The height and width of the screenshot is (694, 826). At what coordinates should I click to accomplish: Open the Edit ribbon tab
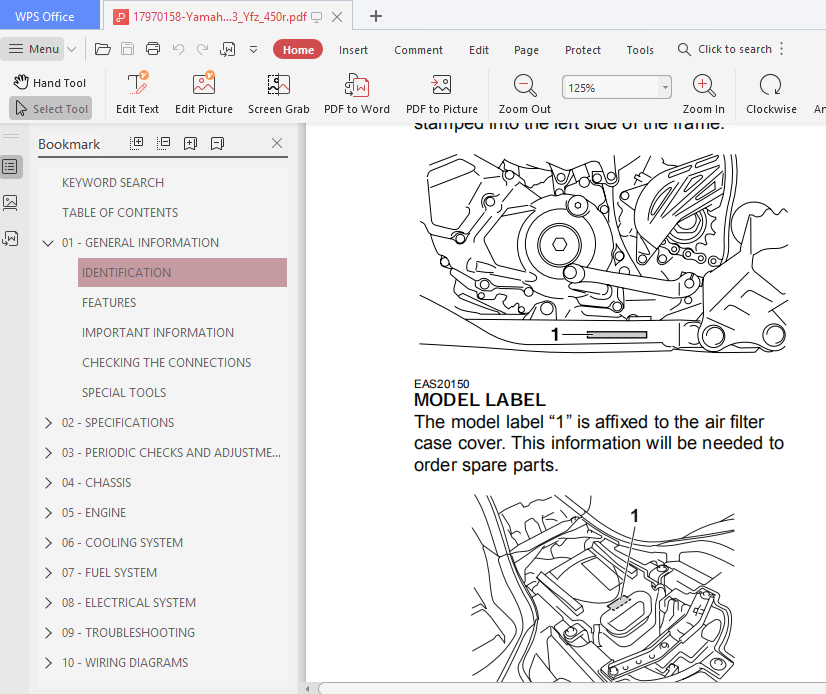pyautogui.click(x=479, y=50)
